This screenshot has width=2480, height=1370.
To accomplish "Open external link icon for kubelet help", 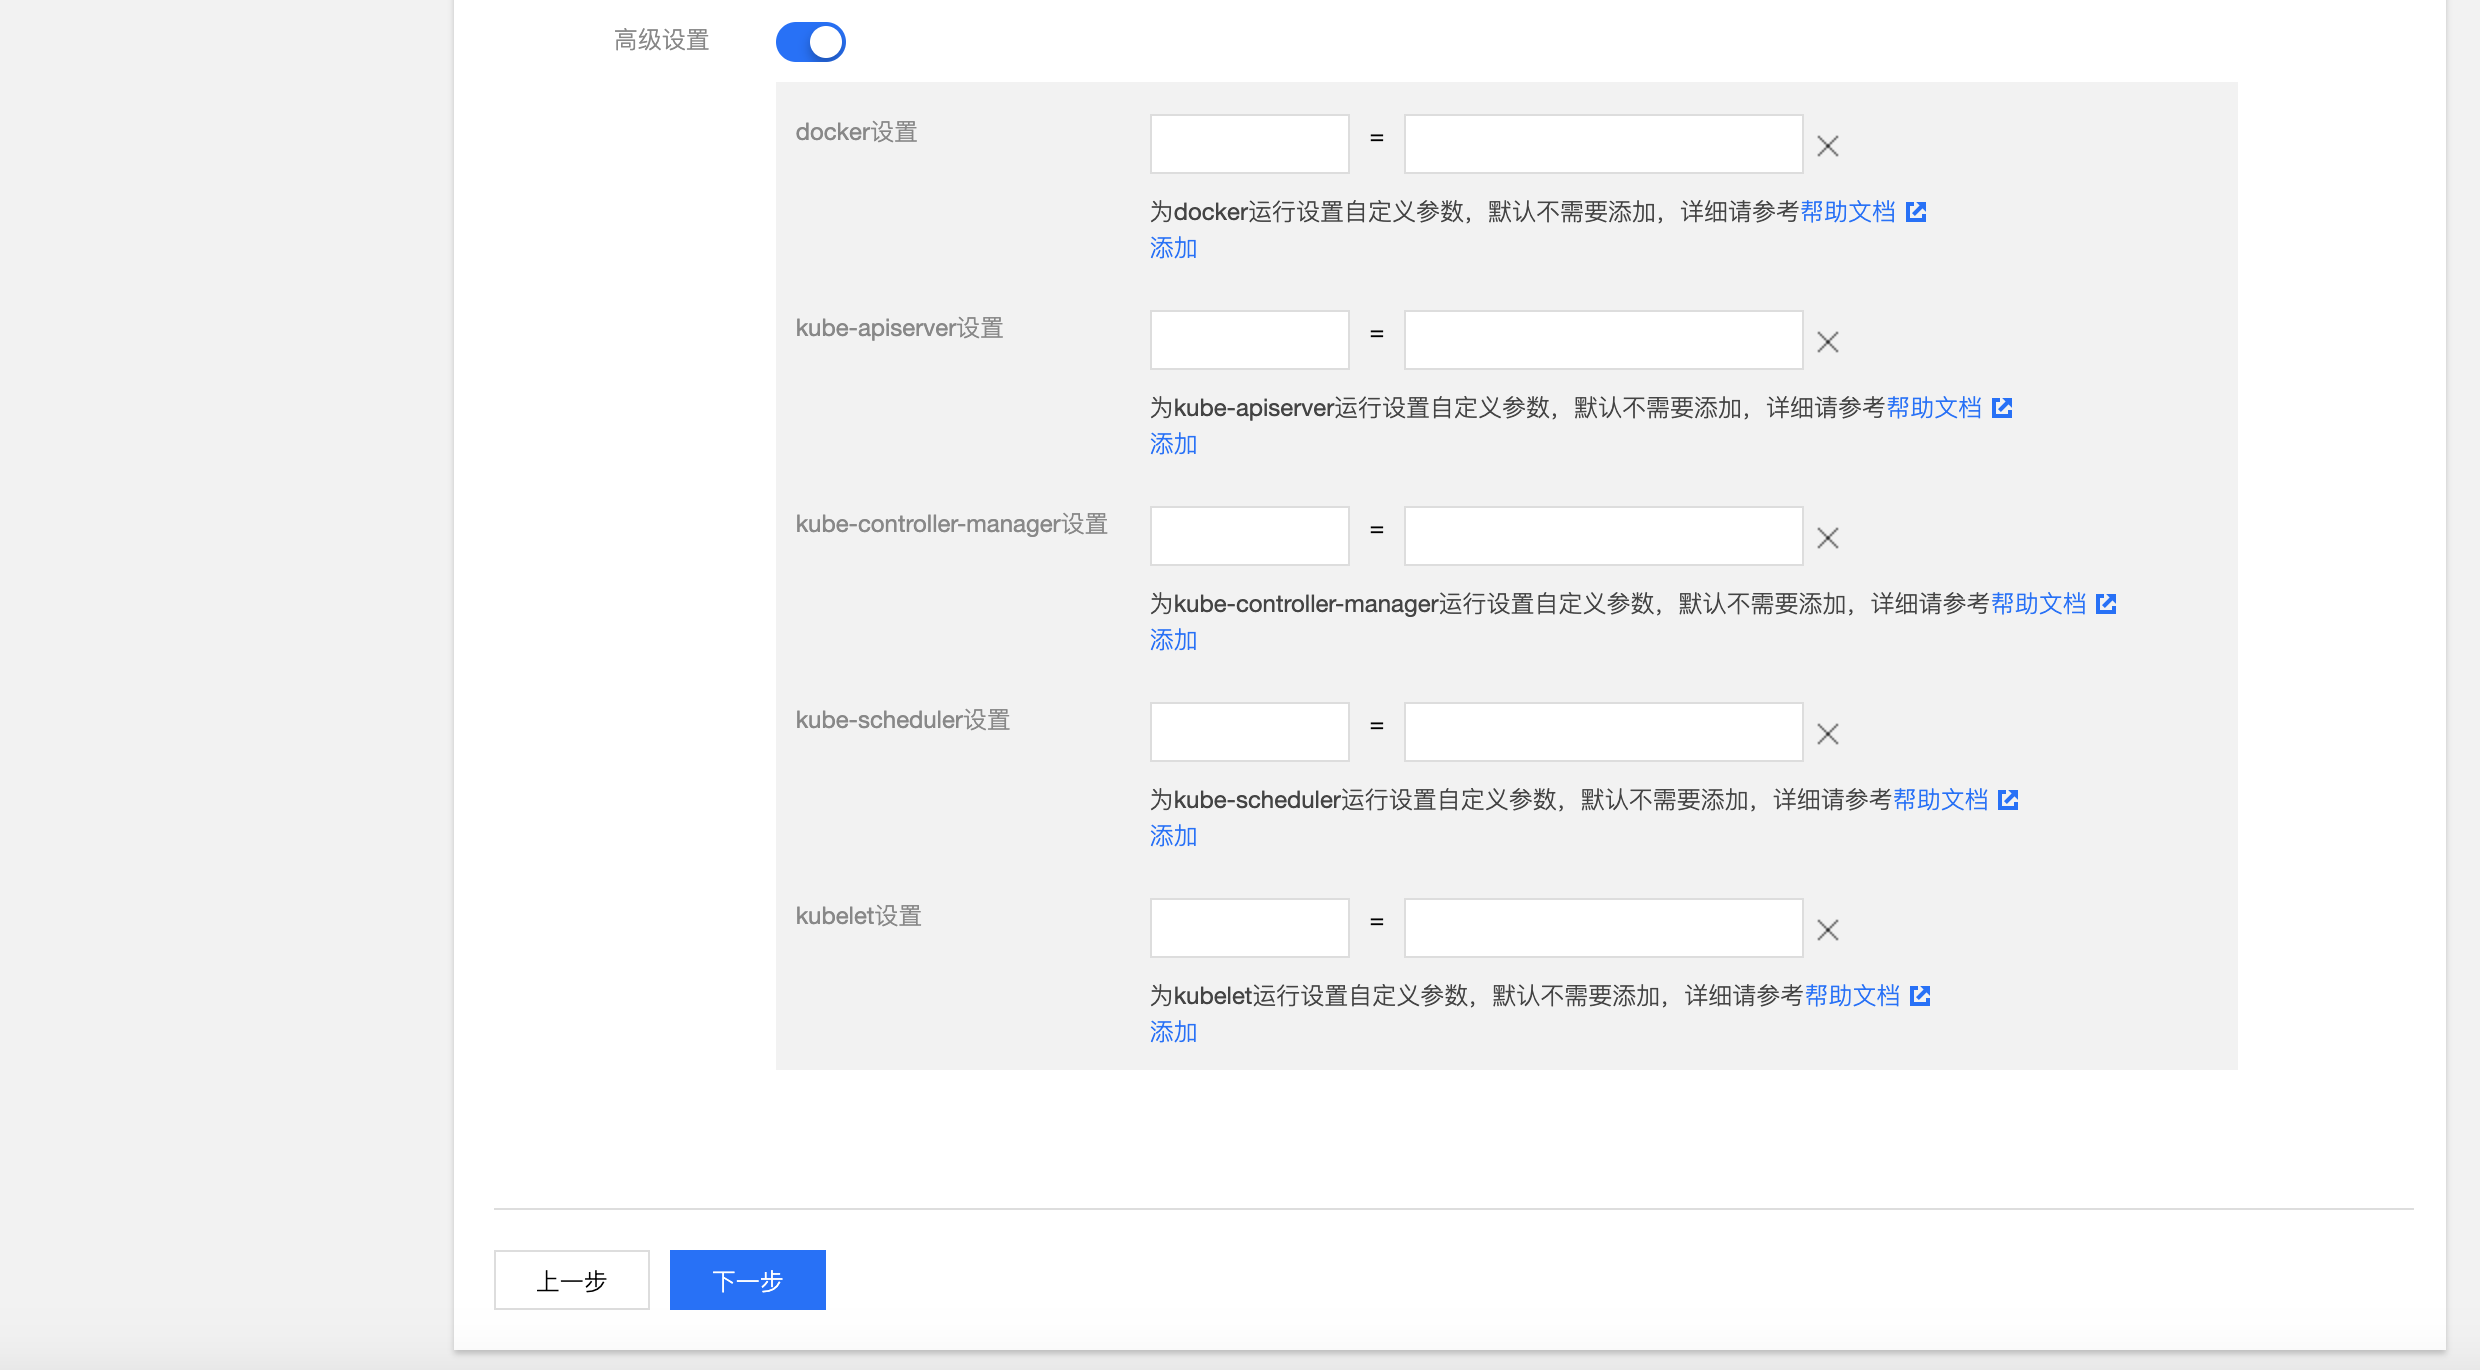I will coord(1920,996).
